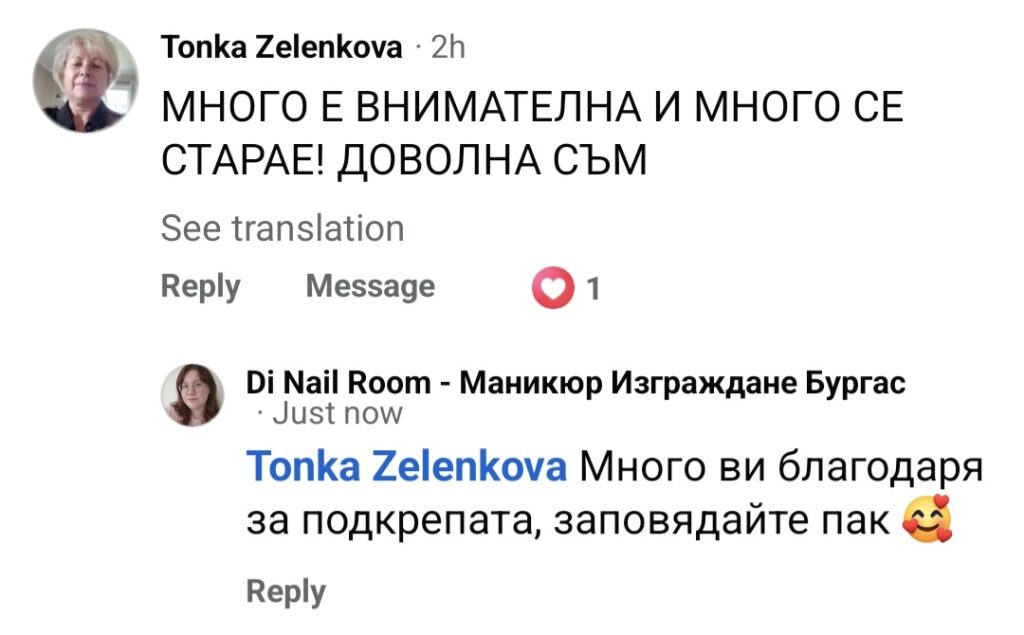Open Di Nail Room - Маникюр Изграждане Бургас page name
1024x635 pixels.
575,382
